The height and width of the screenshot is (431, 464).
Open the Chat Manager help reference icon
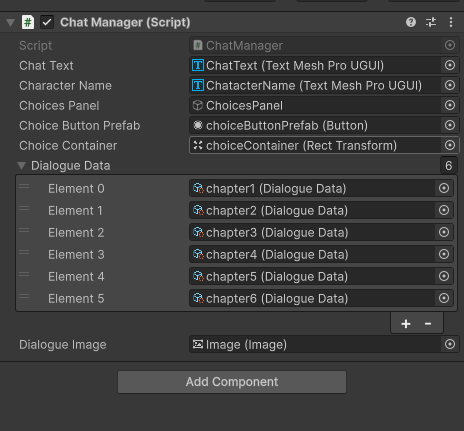(x=411, y=22)
